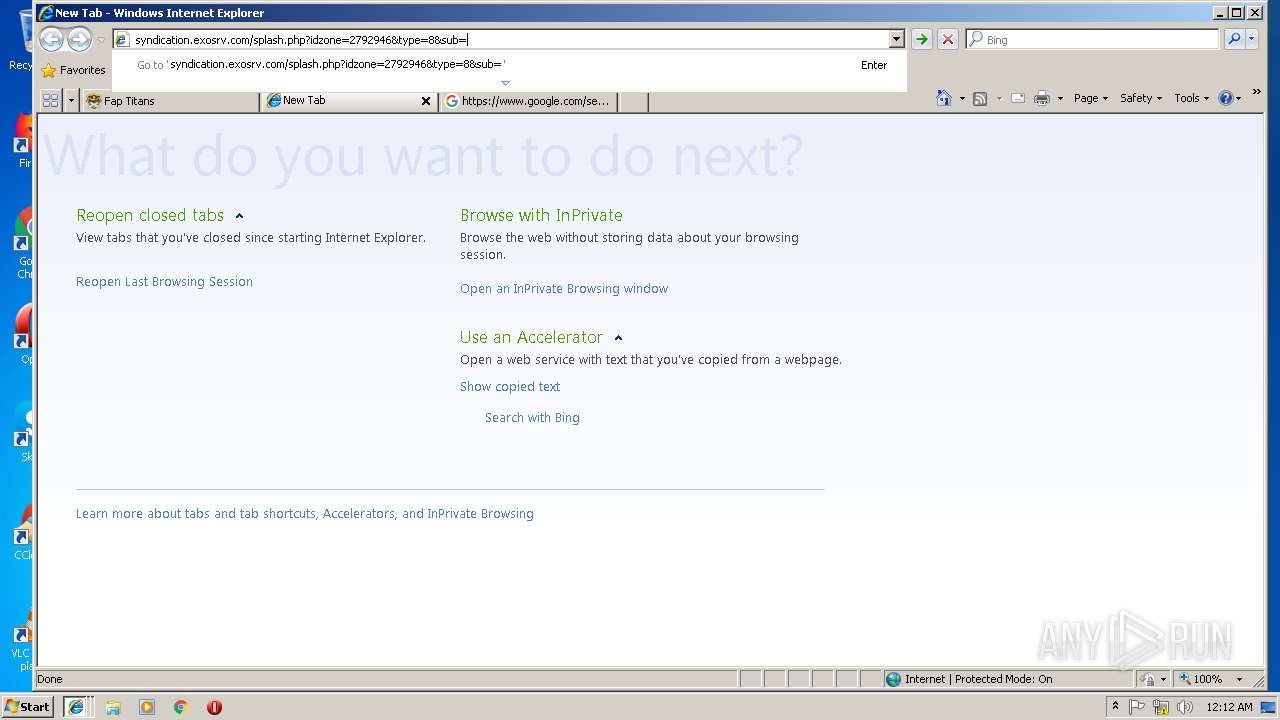Screen dimensions: 1280x720
Task: Expand the address bar history dropdown
Action: point(896,40)
